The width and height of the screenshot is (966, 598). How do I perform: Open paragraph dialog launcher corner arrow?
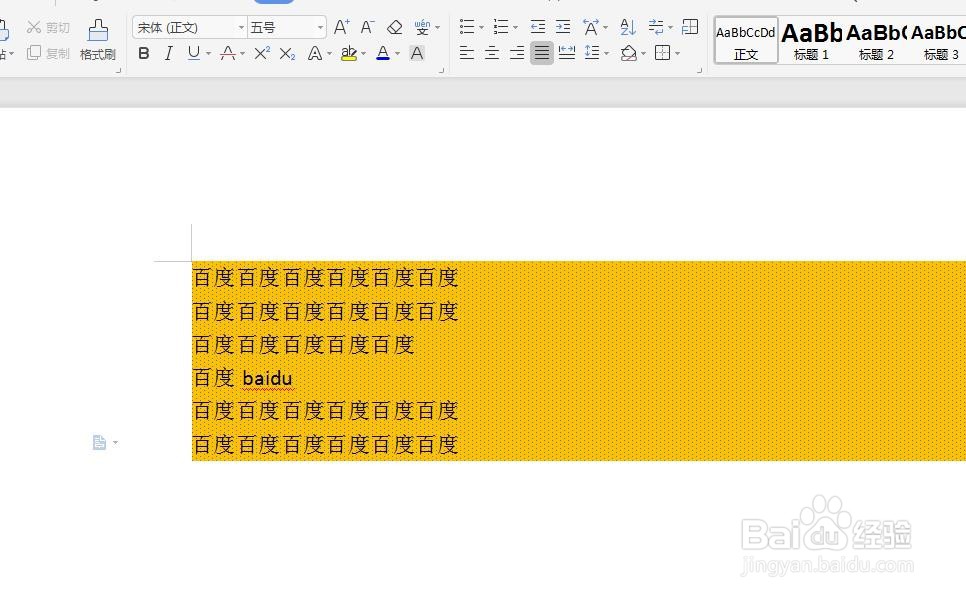click(x=699, y=71)
